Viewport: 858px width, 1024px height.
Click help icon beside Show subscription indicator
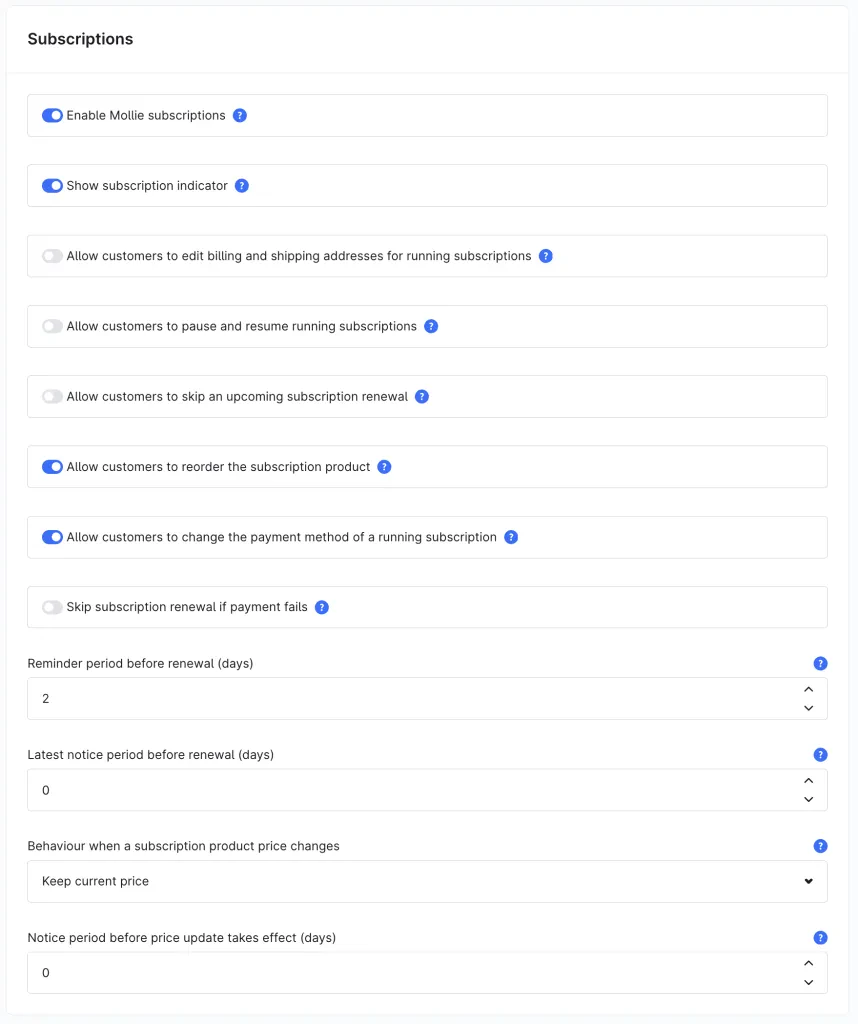[242, 186]
